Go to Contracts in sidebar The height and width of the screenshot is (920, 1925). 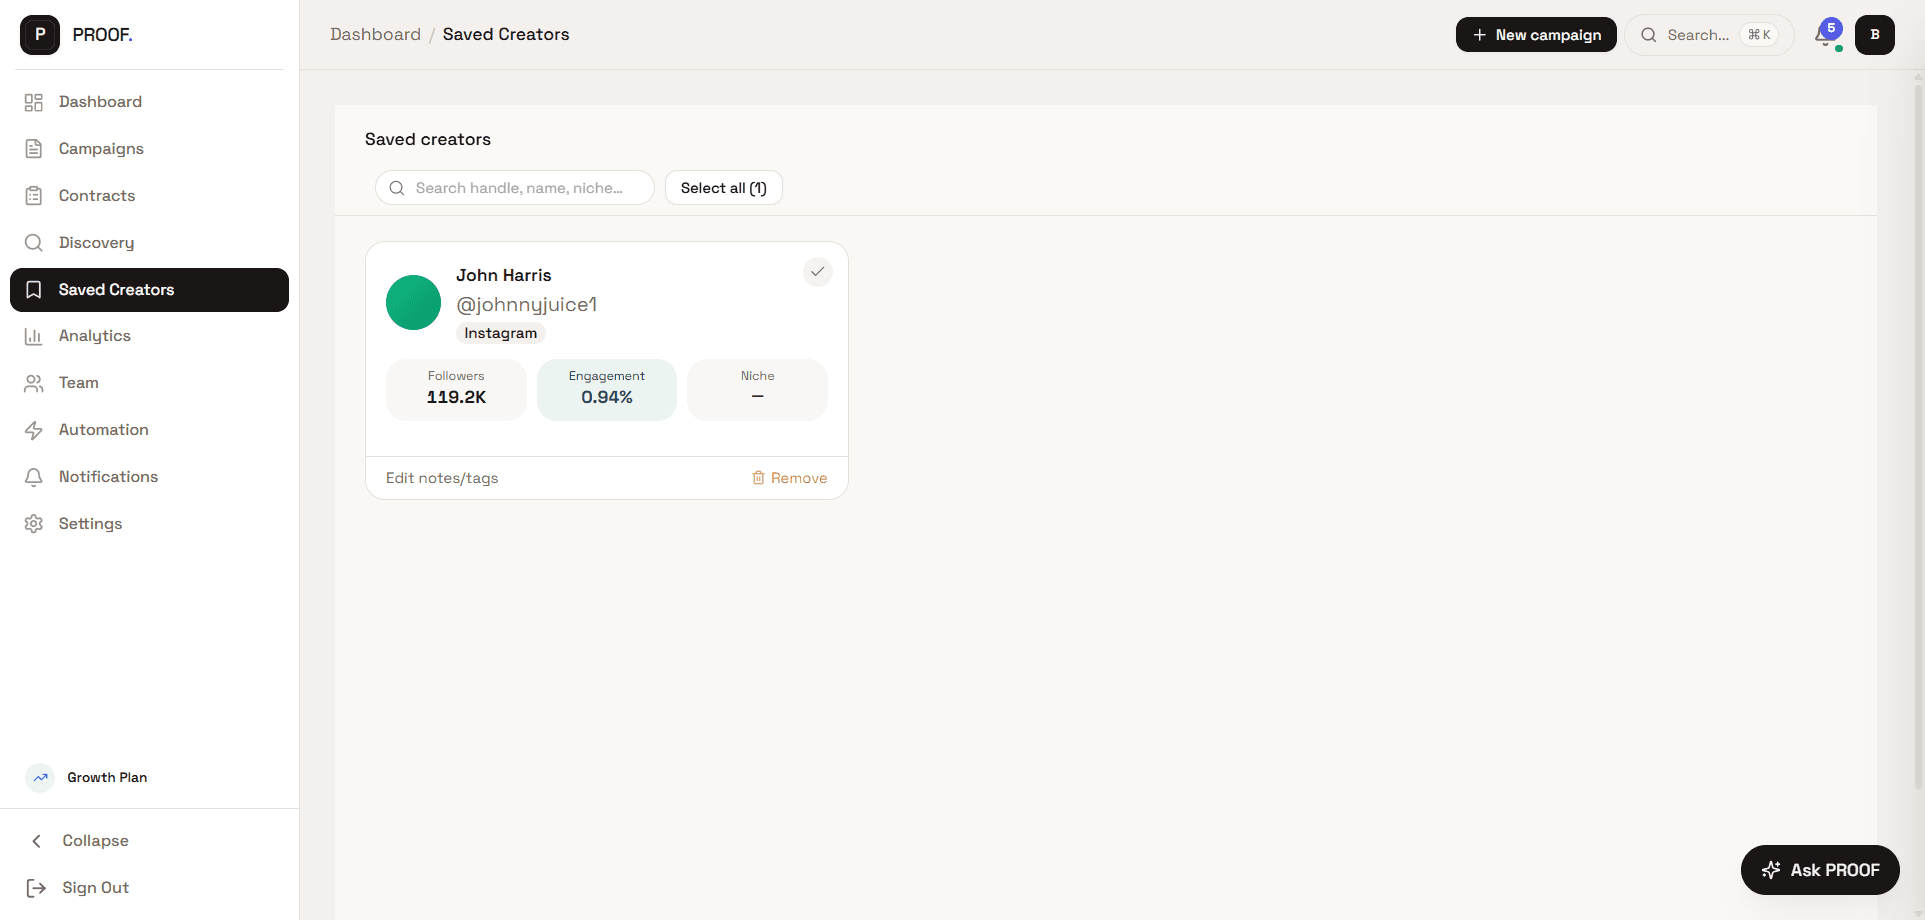coord(149,196)
